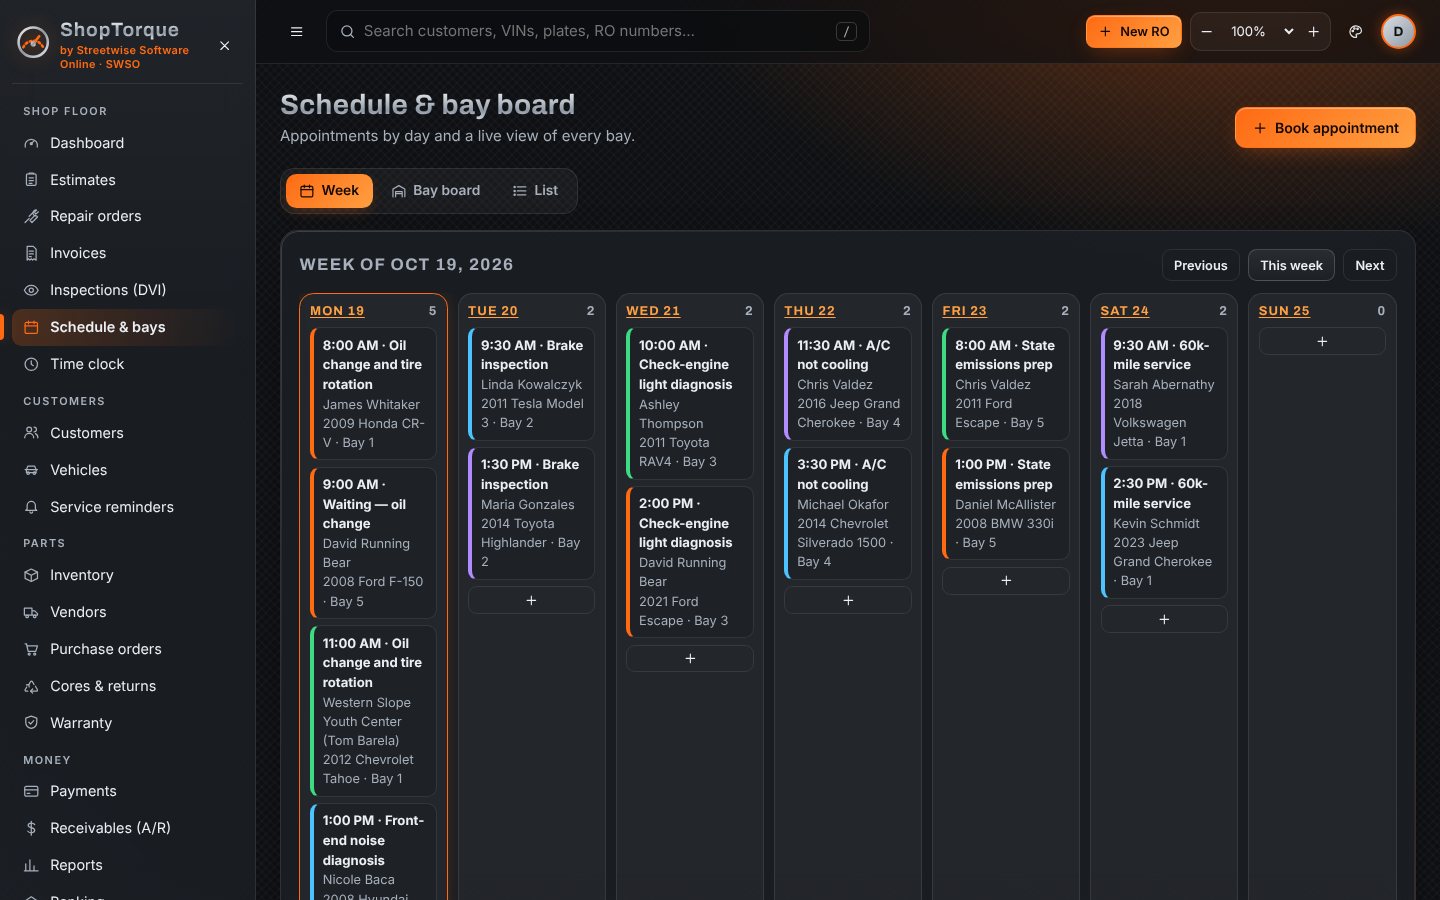Open the user avatar D menu

coord(1398,32)
